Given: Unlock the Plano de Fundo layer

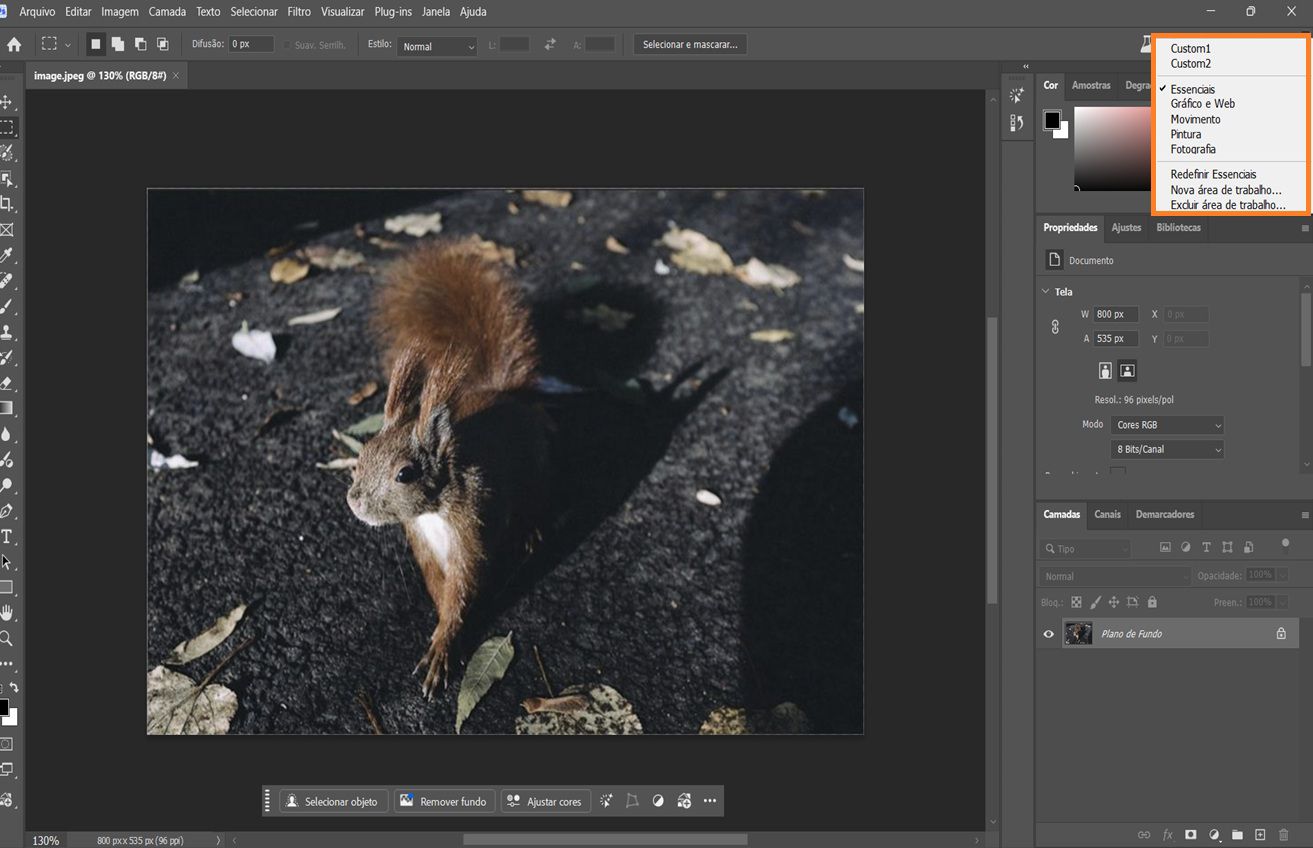Looking at the screenshot, I should coord(1281,633).
